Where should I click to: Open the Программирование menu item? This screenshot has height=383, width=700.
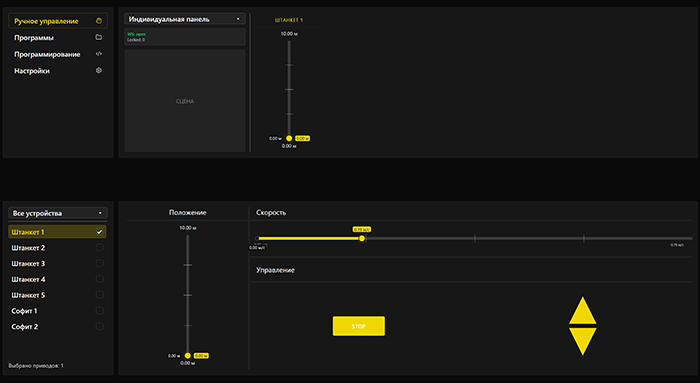pos(58,54)
